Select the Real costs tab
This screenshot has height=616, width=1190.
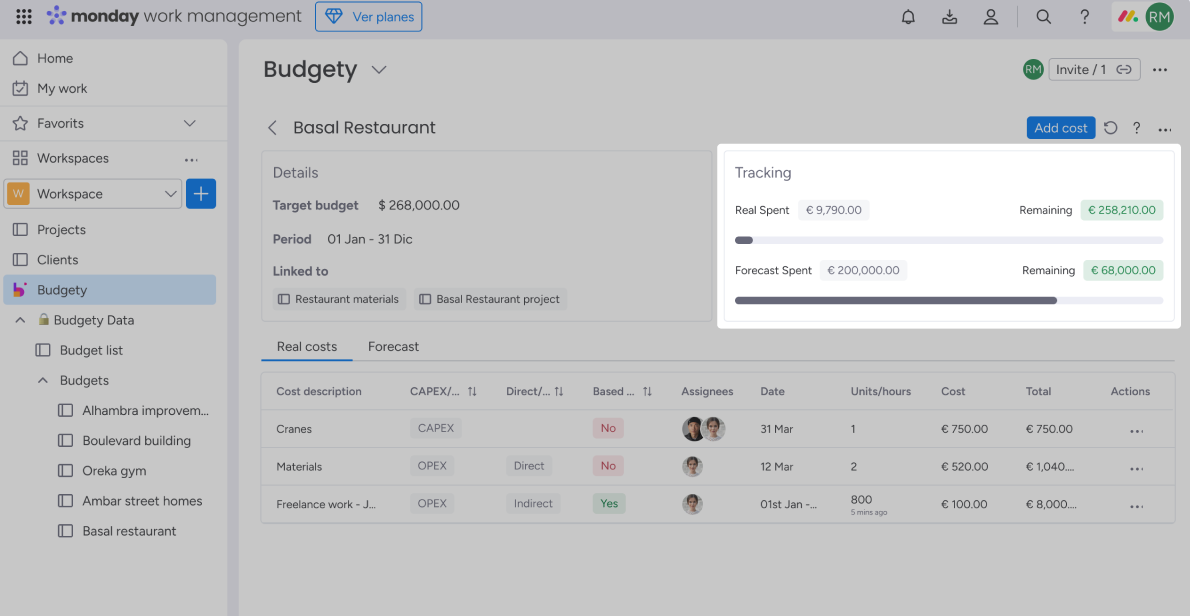click(x=306, y=346)
